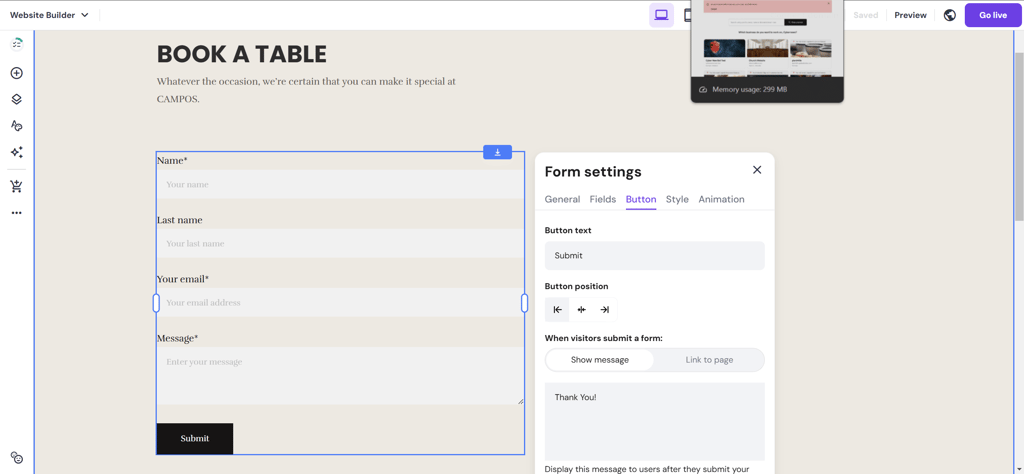1024x474 pixels.
Task: Click the globe language icon in the top bar
Action: [x=950, y=15]
